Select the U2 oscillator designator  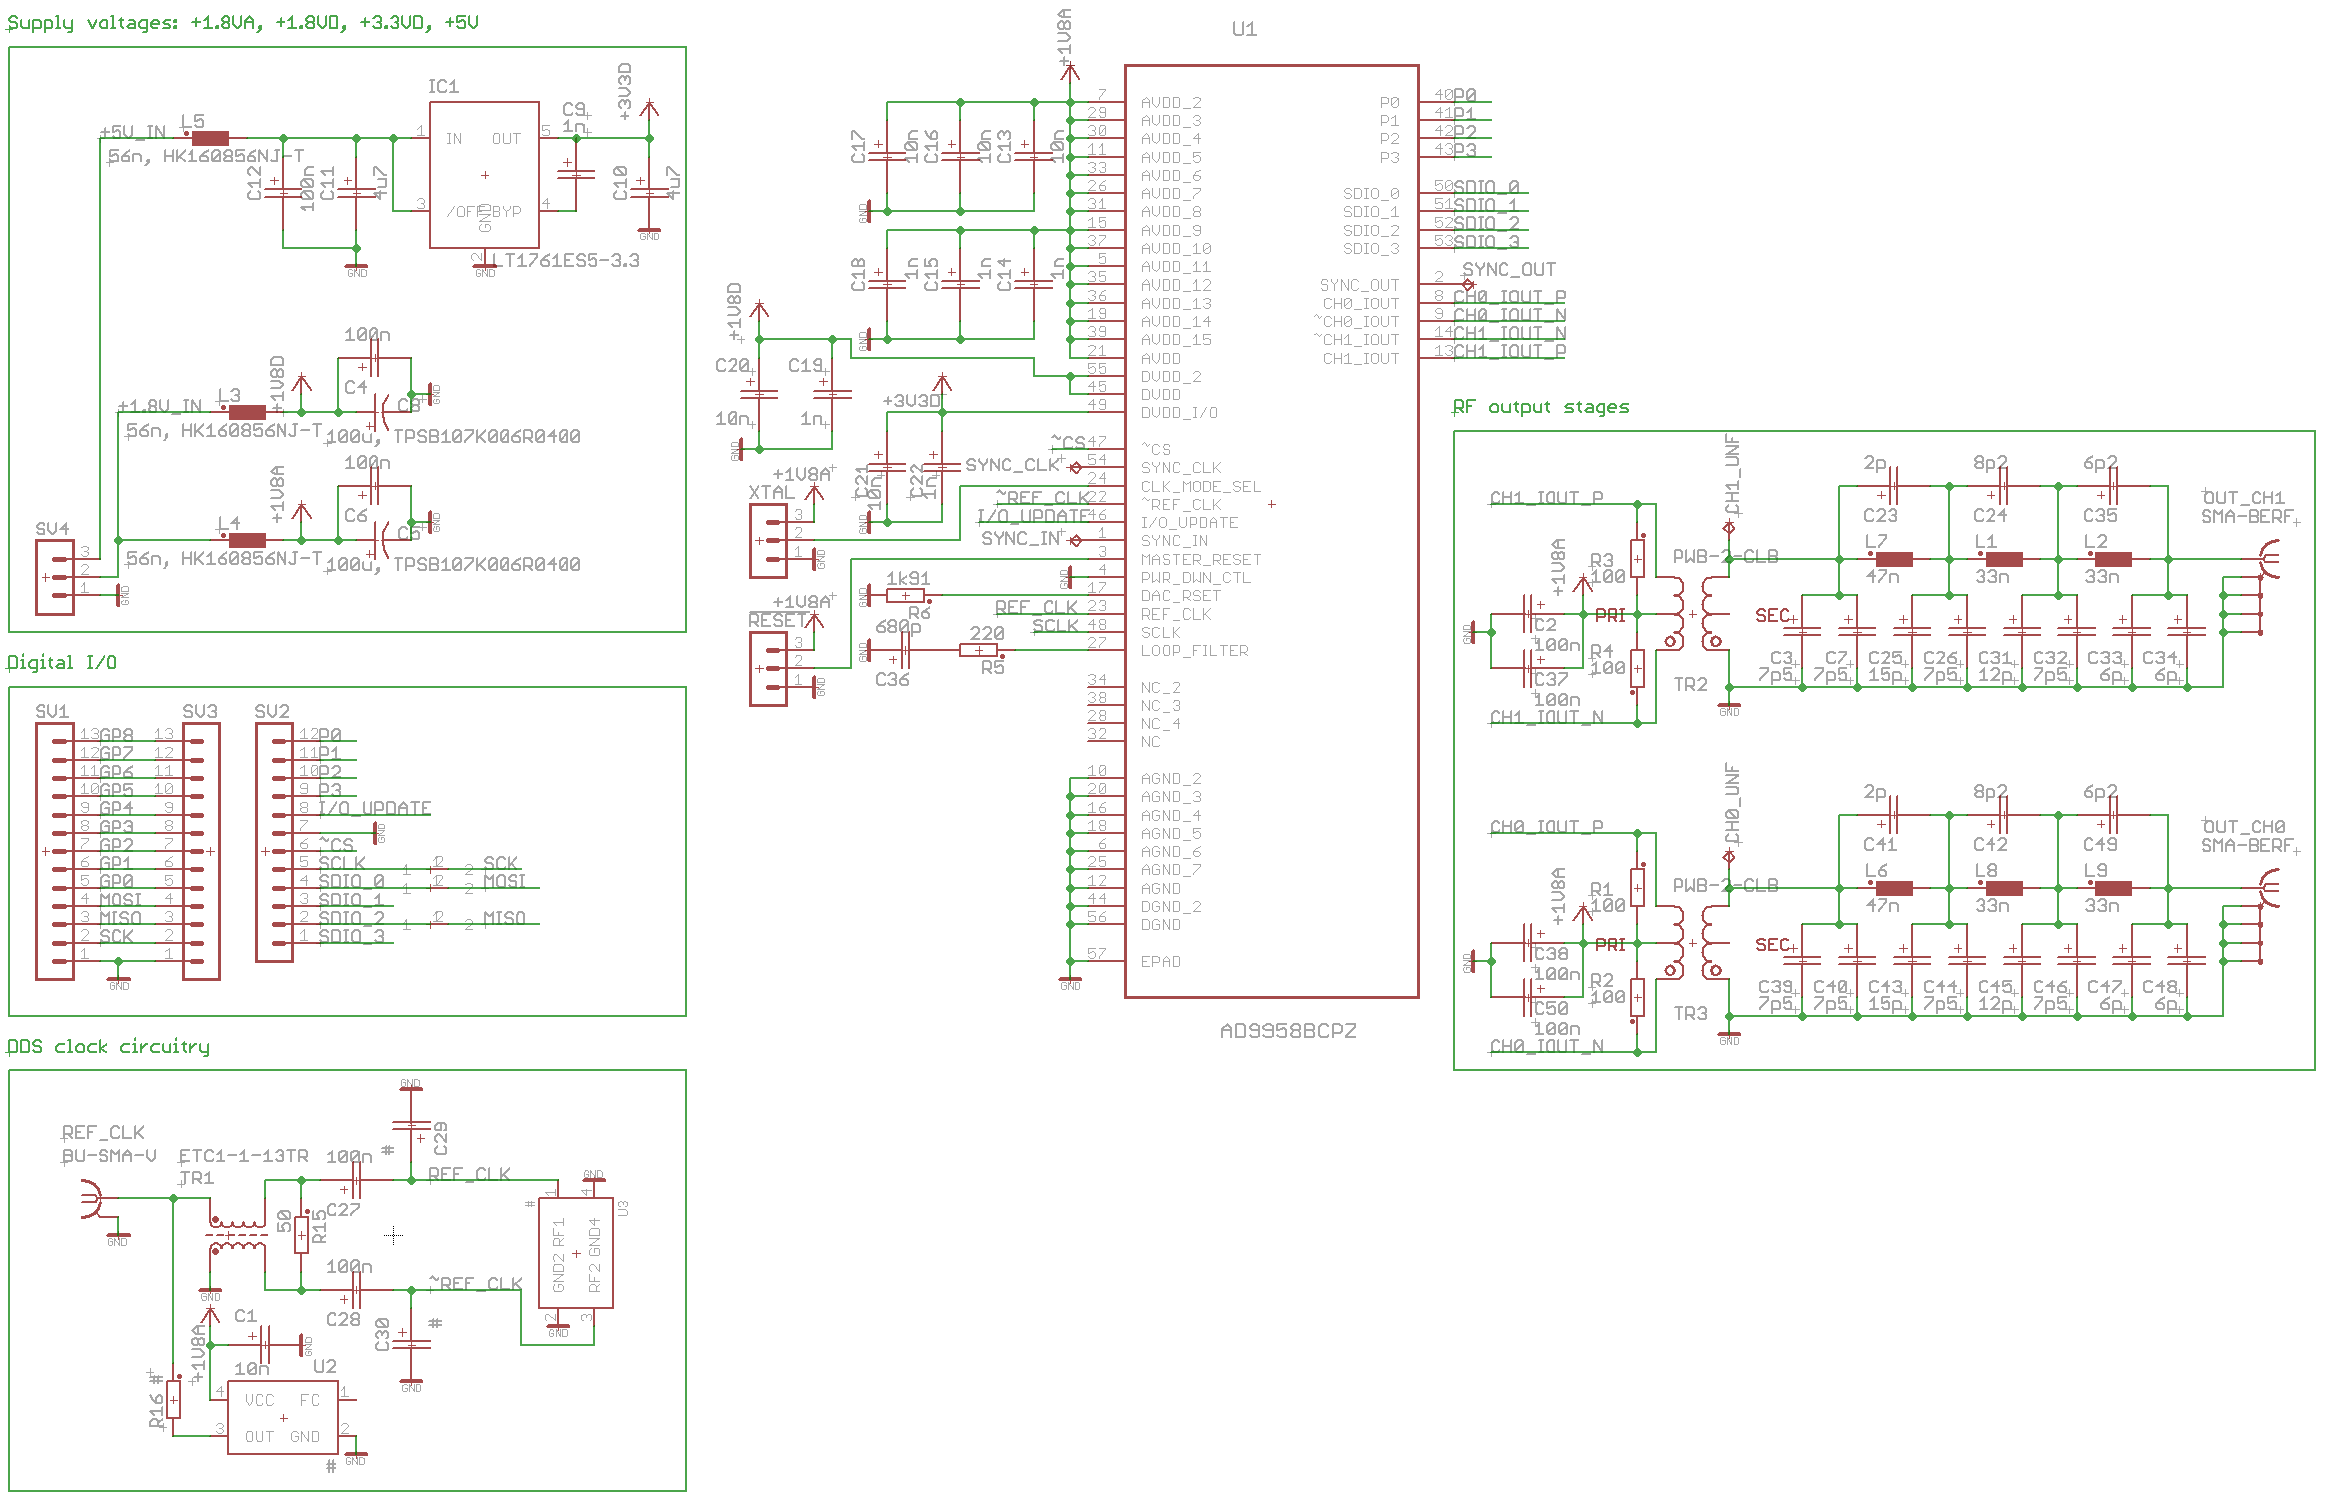[x=325, y=1366]
